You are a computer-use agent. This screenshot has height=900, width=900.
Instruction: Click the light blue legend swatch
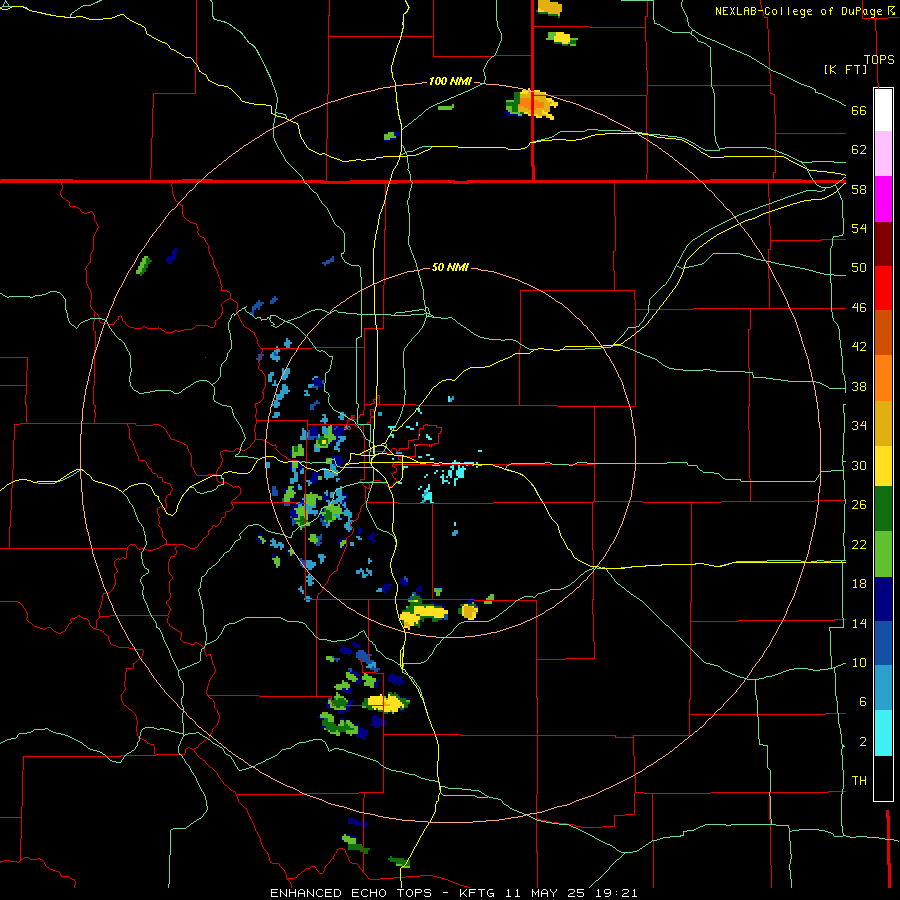pos(883,688)
